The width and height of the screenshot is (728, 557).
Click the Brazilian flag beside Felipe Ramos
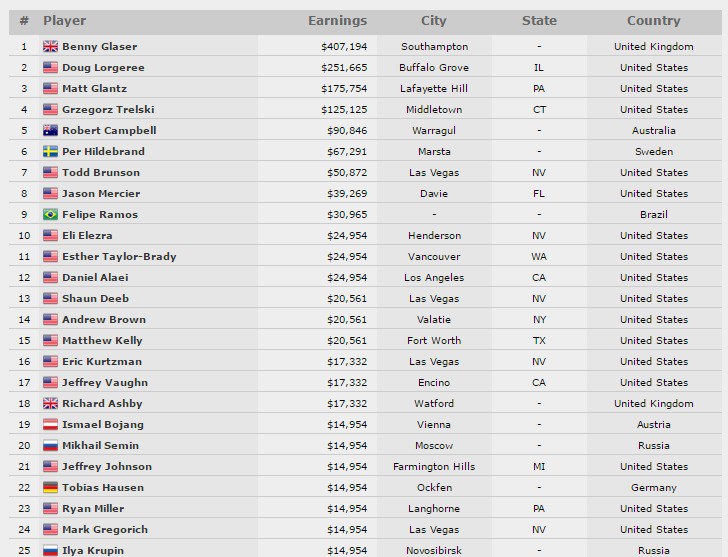tap(50, 215)
